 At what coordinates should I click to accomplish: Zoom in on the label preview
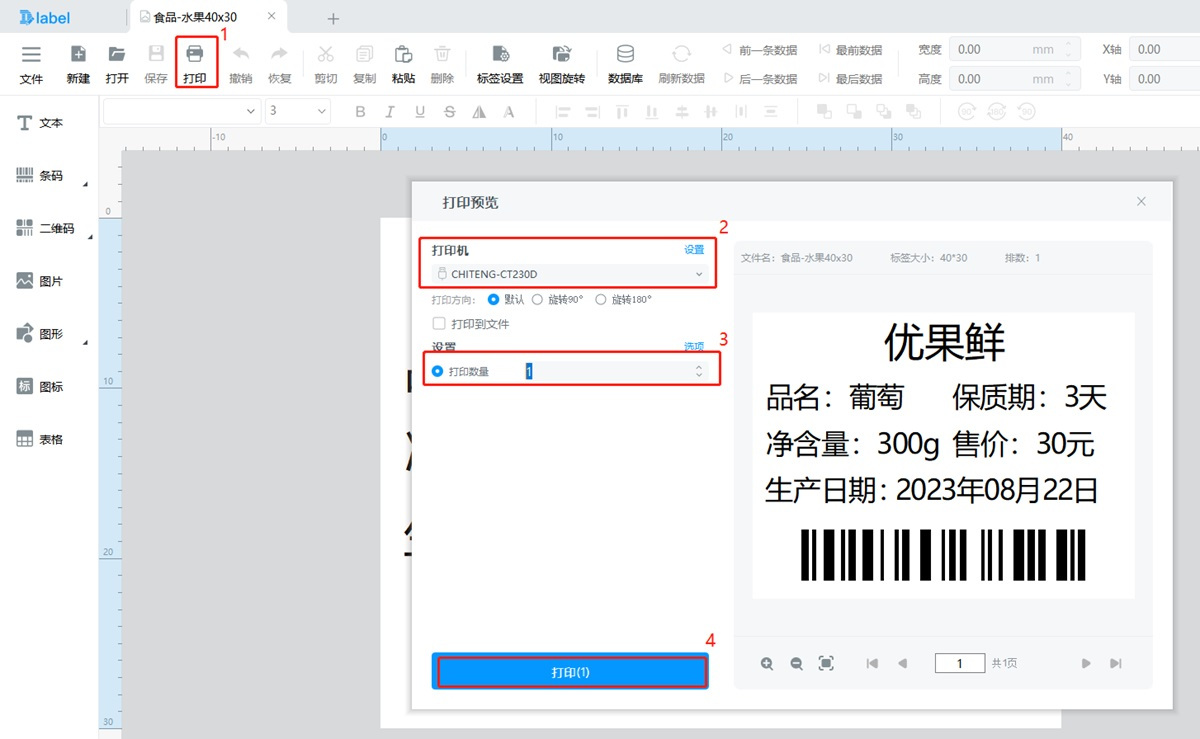(766, 662)
